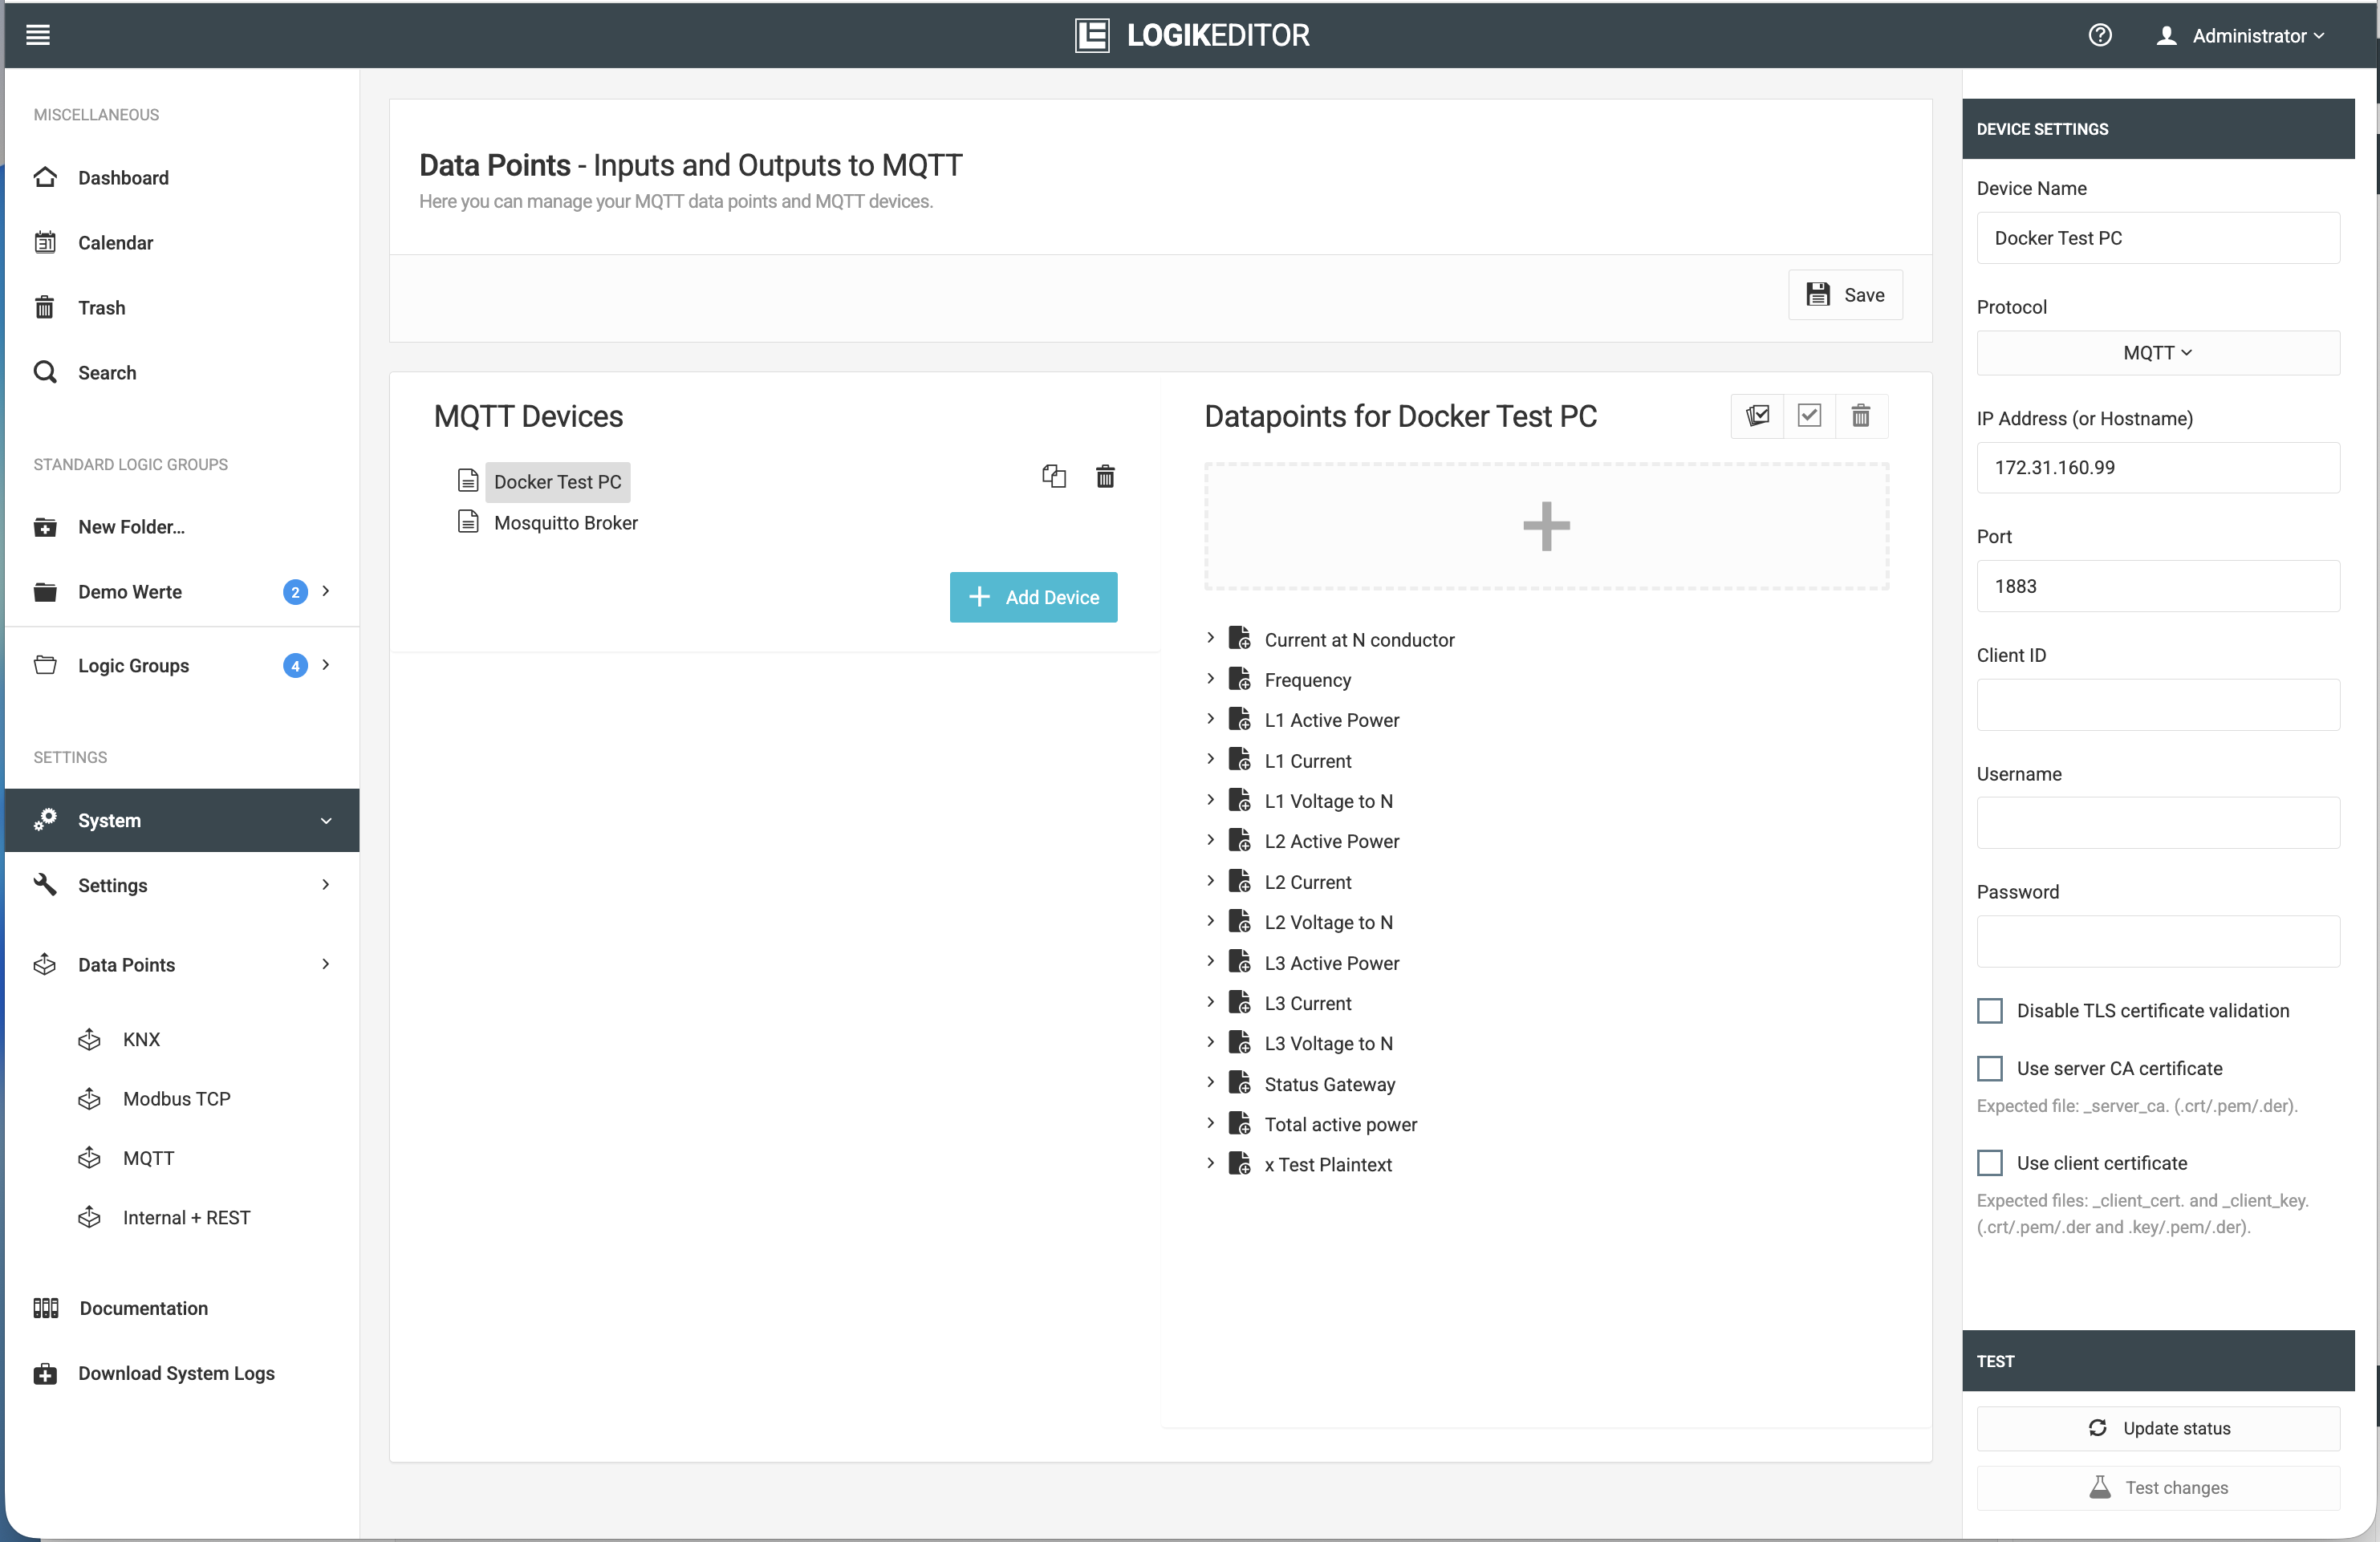Download System Logs
Viewport: 2380px width, 1542px height.
(x=176, y=1373)
